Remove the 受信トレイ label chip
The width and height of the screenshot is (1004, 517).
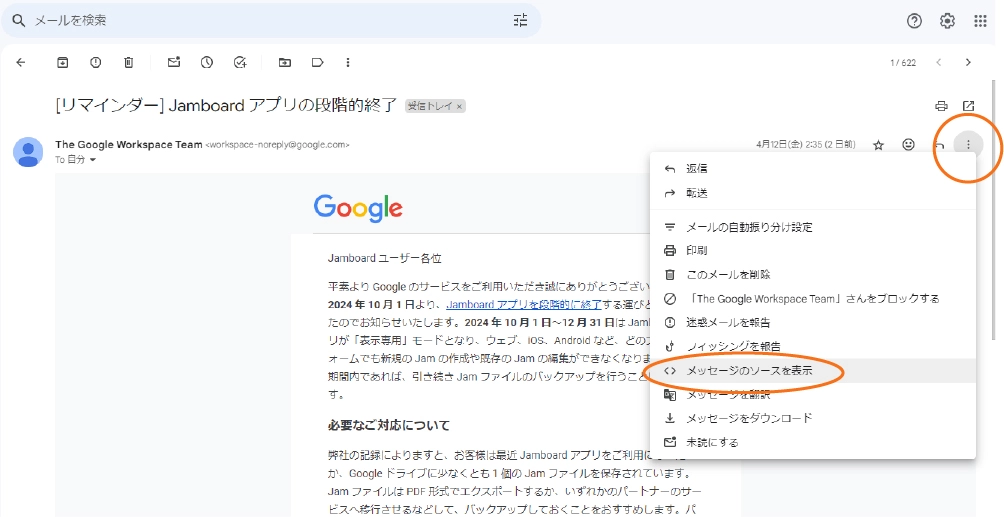[459, 106]
